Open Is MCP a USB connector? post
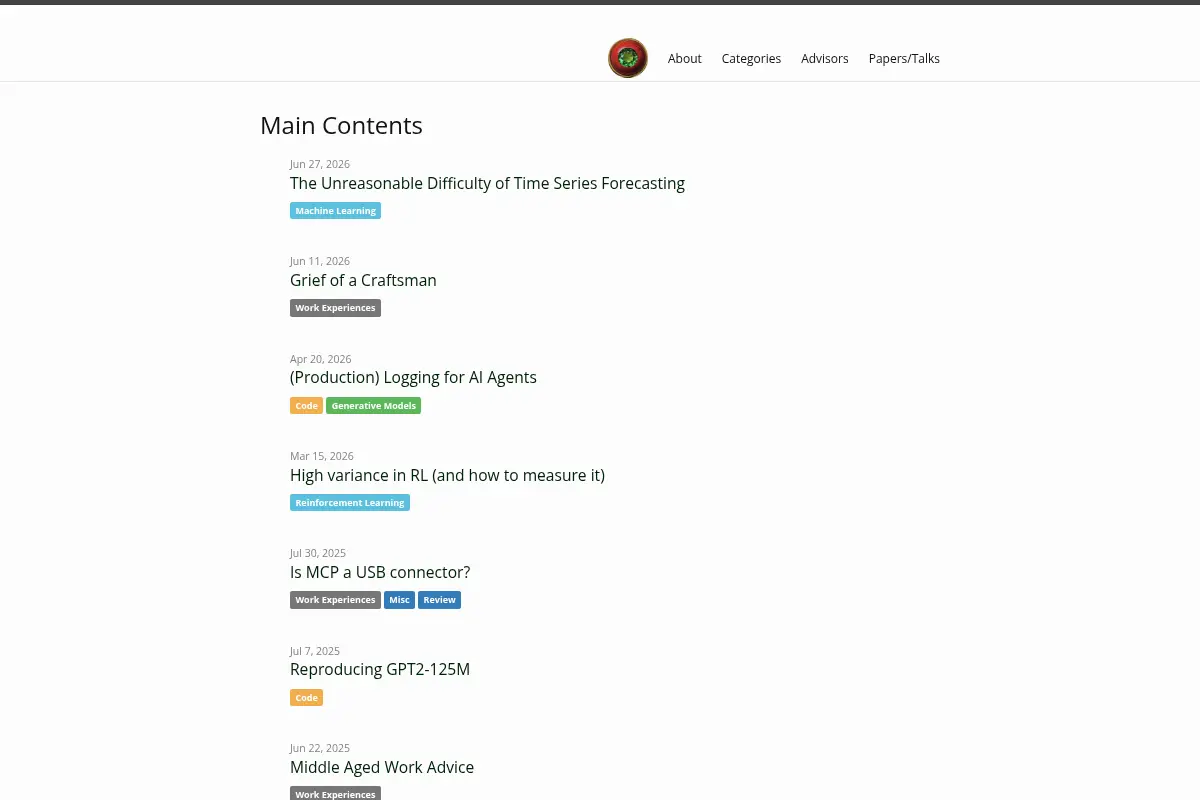This screenshot has height=800, width=1200. pos(380,572)
